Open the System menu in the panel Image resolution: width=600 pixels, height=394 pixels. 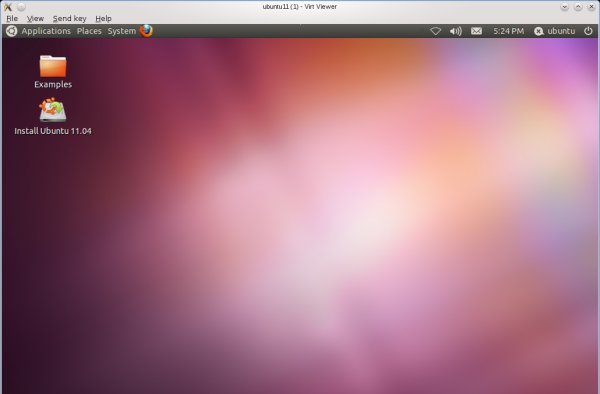point(122,31)
